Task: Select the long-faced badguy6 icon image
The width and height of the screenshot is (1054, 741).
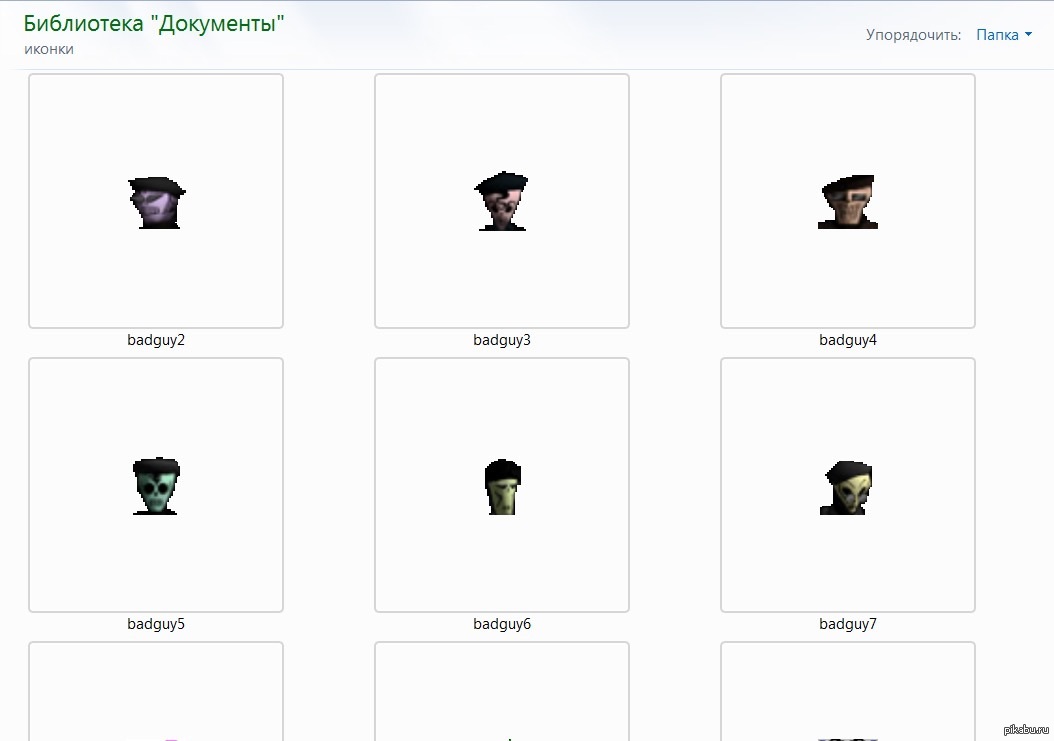Action: (x=503, y=487)
